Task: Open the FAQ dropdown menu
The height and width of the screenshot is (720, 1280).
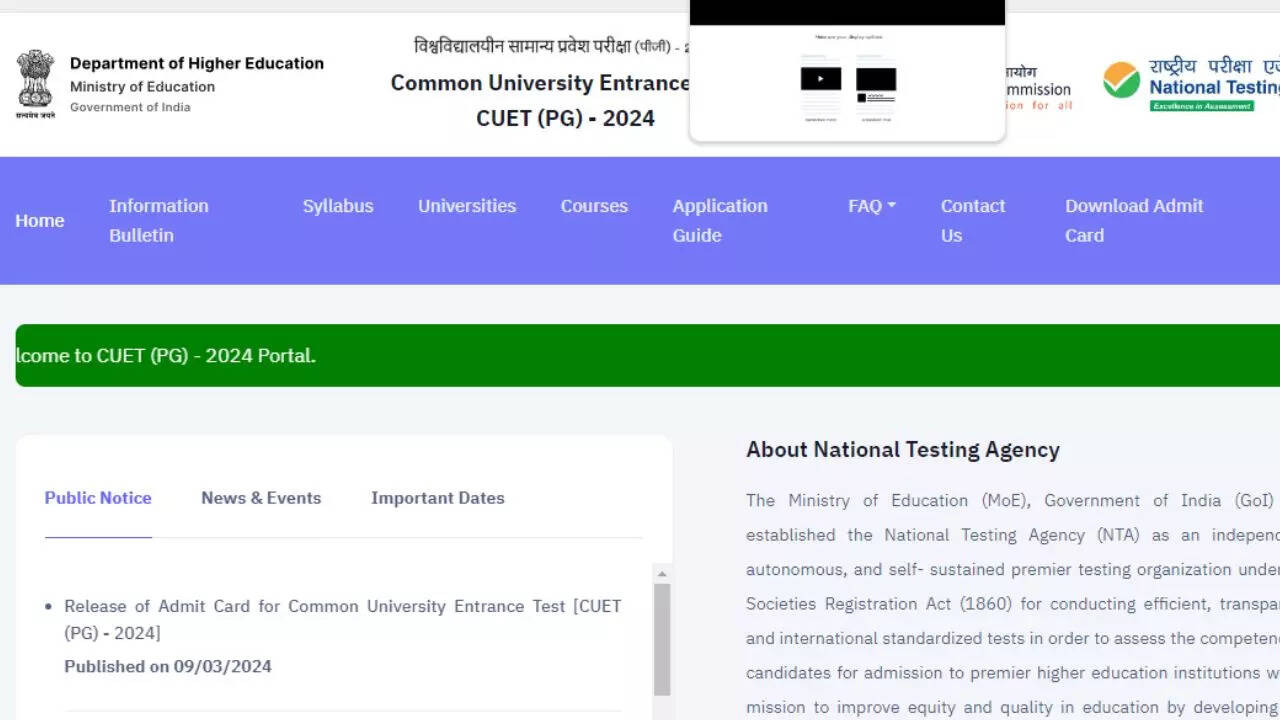Action: point(870,206)
